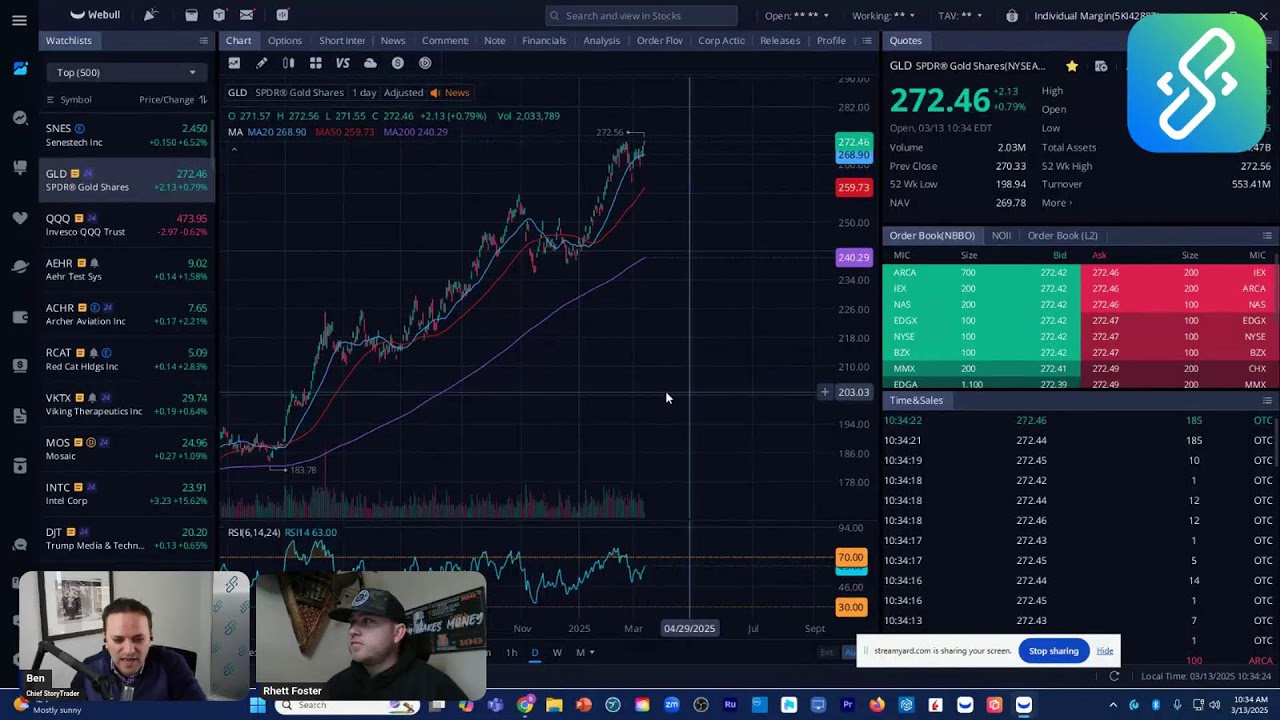
Task: Open the Watchlists panel menu icon
Action: tap(203, 41)
